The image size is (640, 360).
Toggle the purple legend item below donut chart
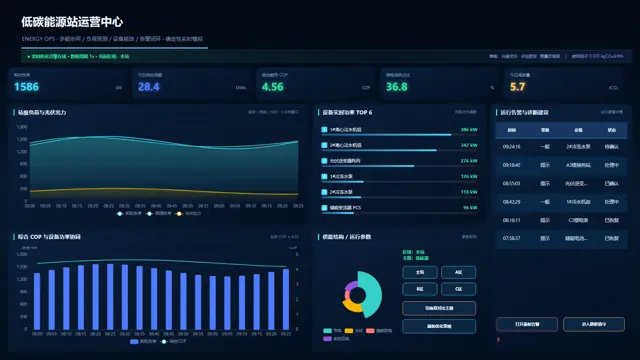(x=327, y=339)
